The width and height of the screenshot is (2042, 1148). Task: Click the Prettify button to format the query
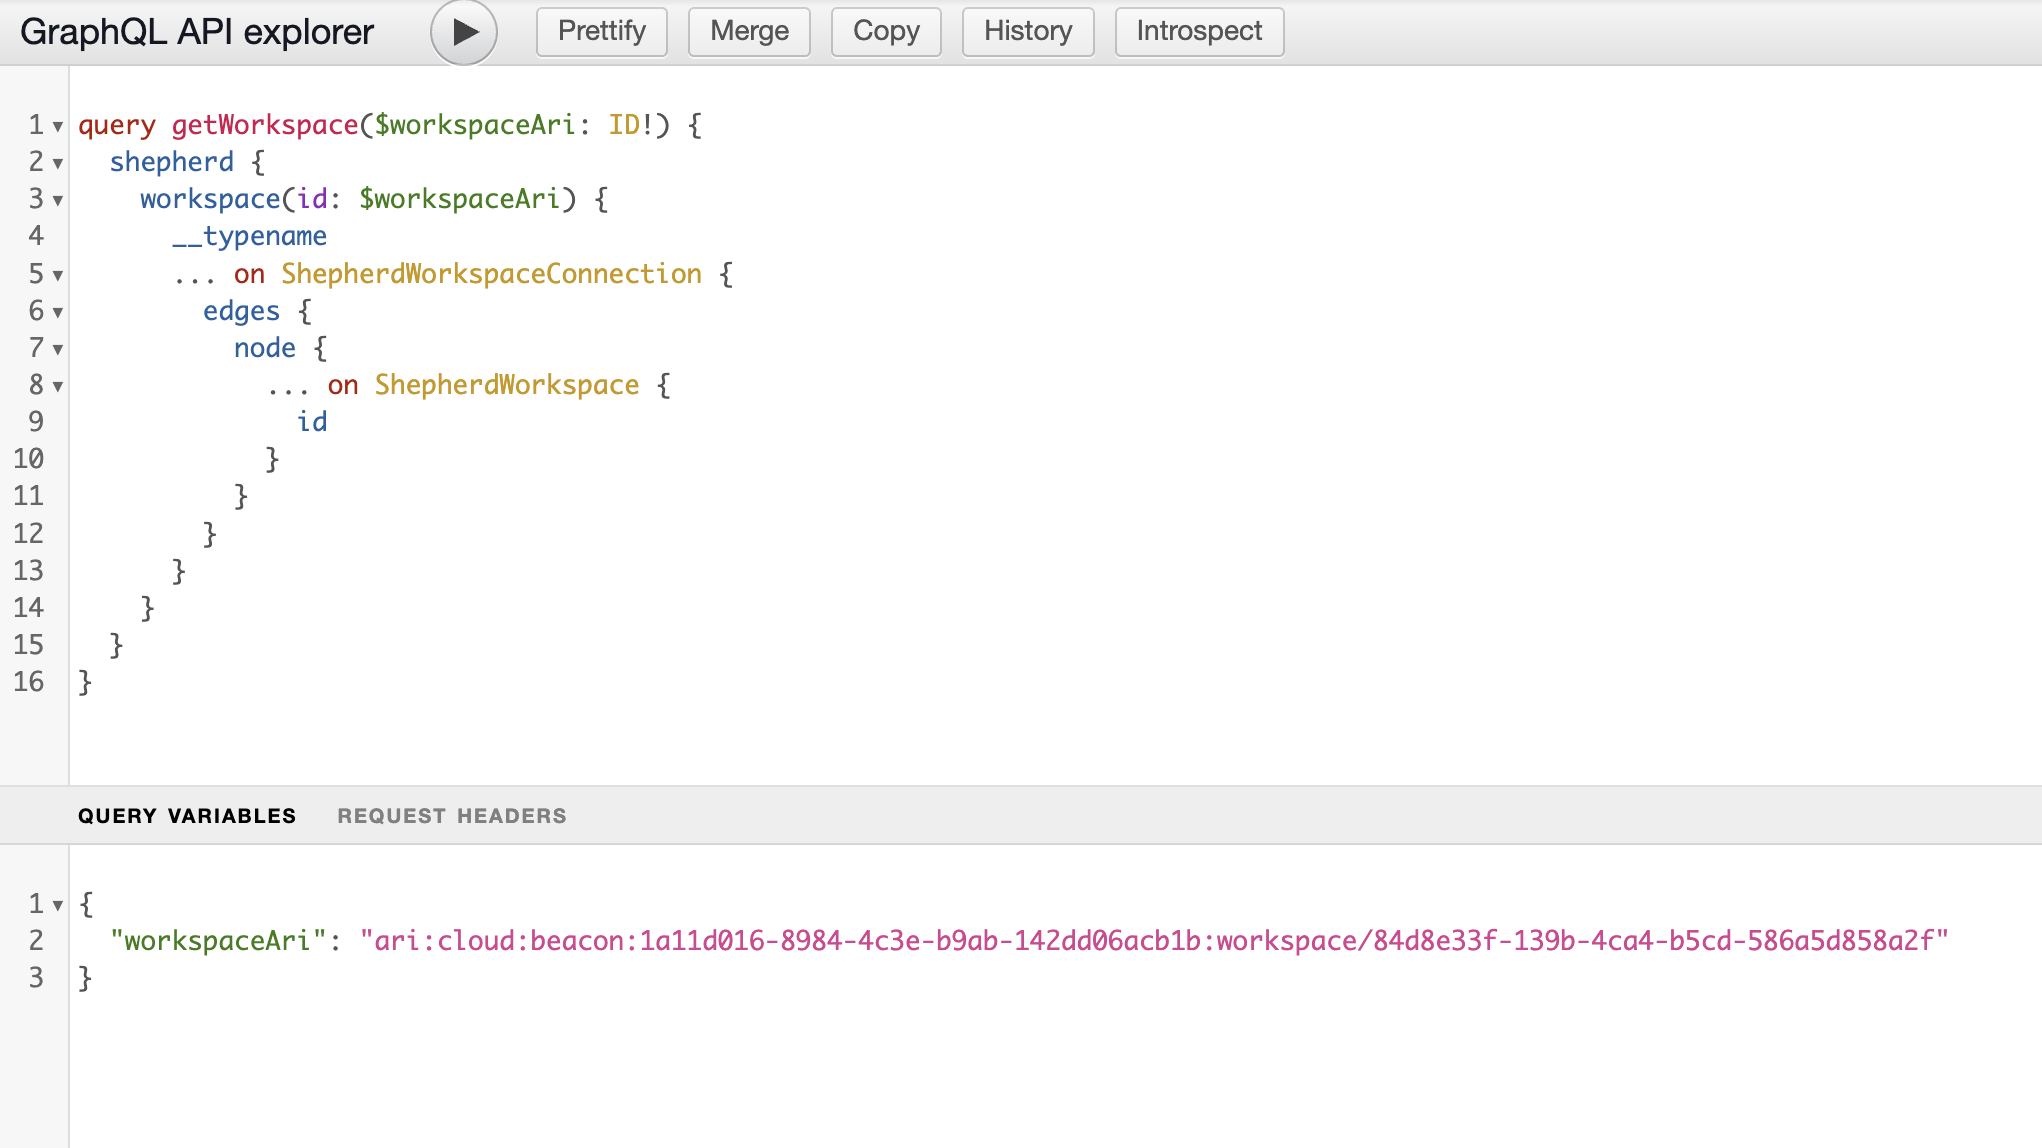coord(601,31)
